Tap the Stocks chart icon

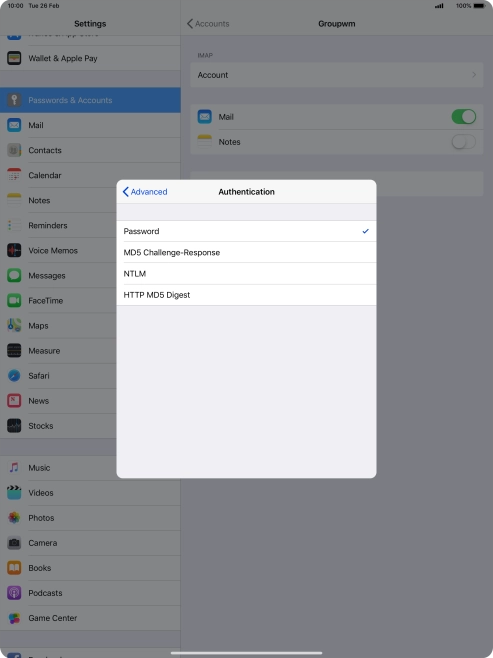point(14,426)
